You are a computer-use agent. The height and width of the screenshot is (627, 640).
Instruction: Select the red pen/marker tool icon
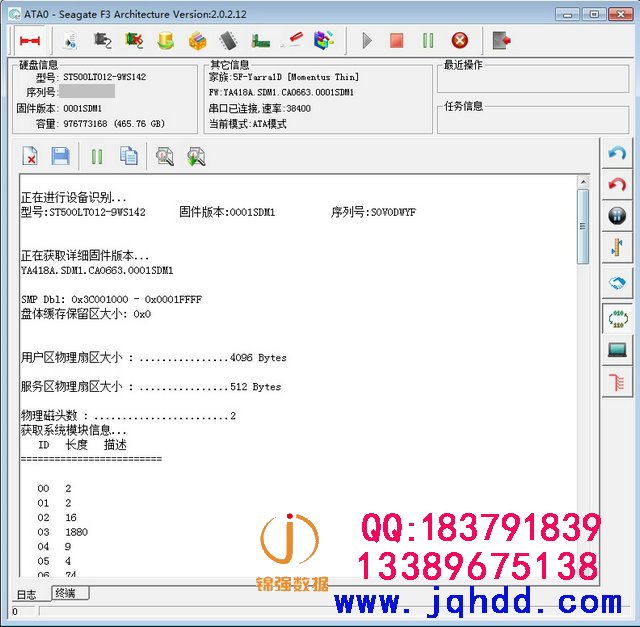(293, 39)
